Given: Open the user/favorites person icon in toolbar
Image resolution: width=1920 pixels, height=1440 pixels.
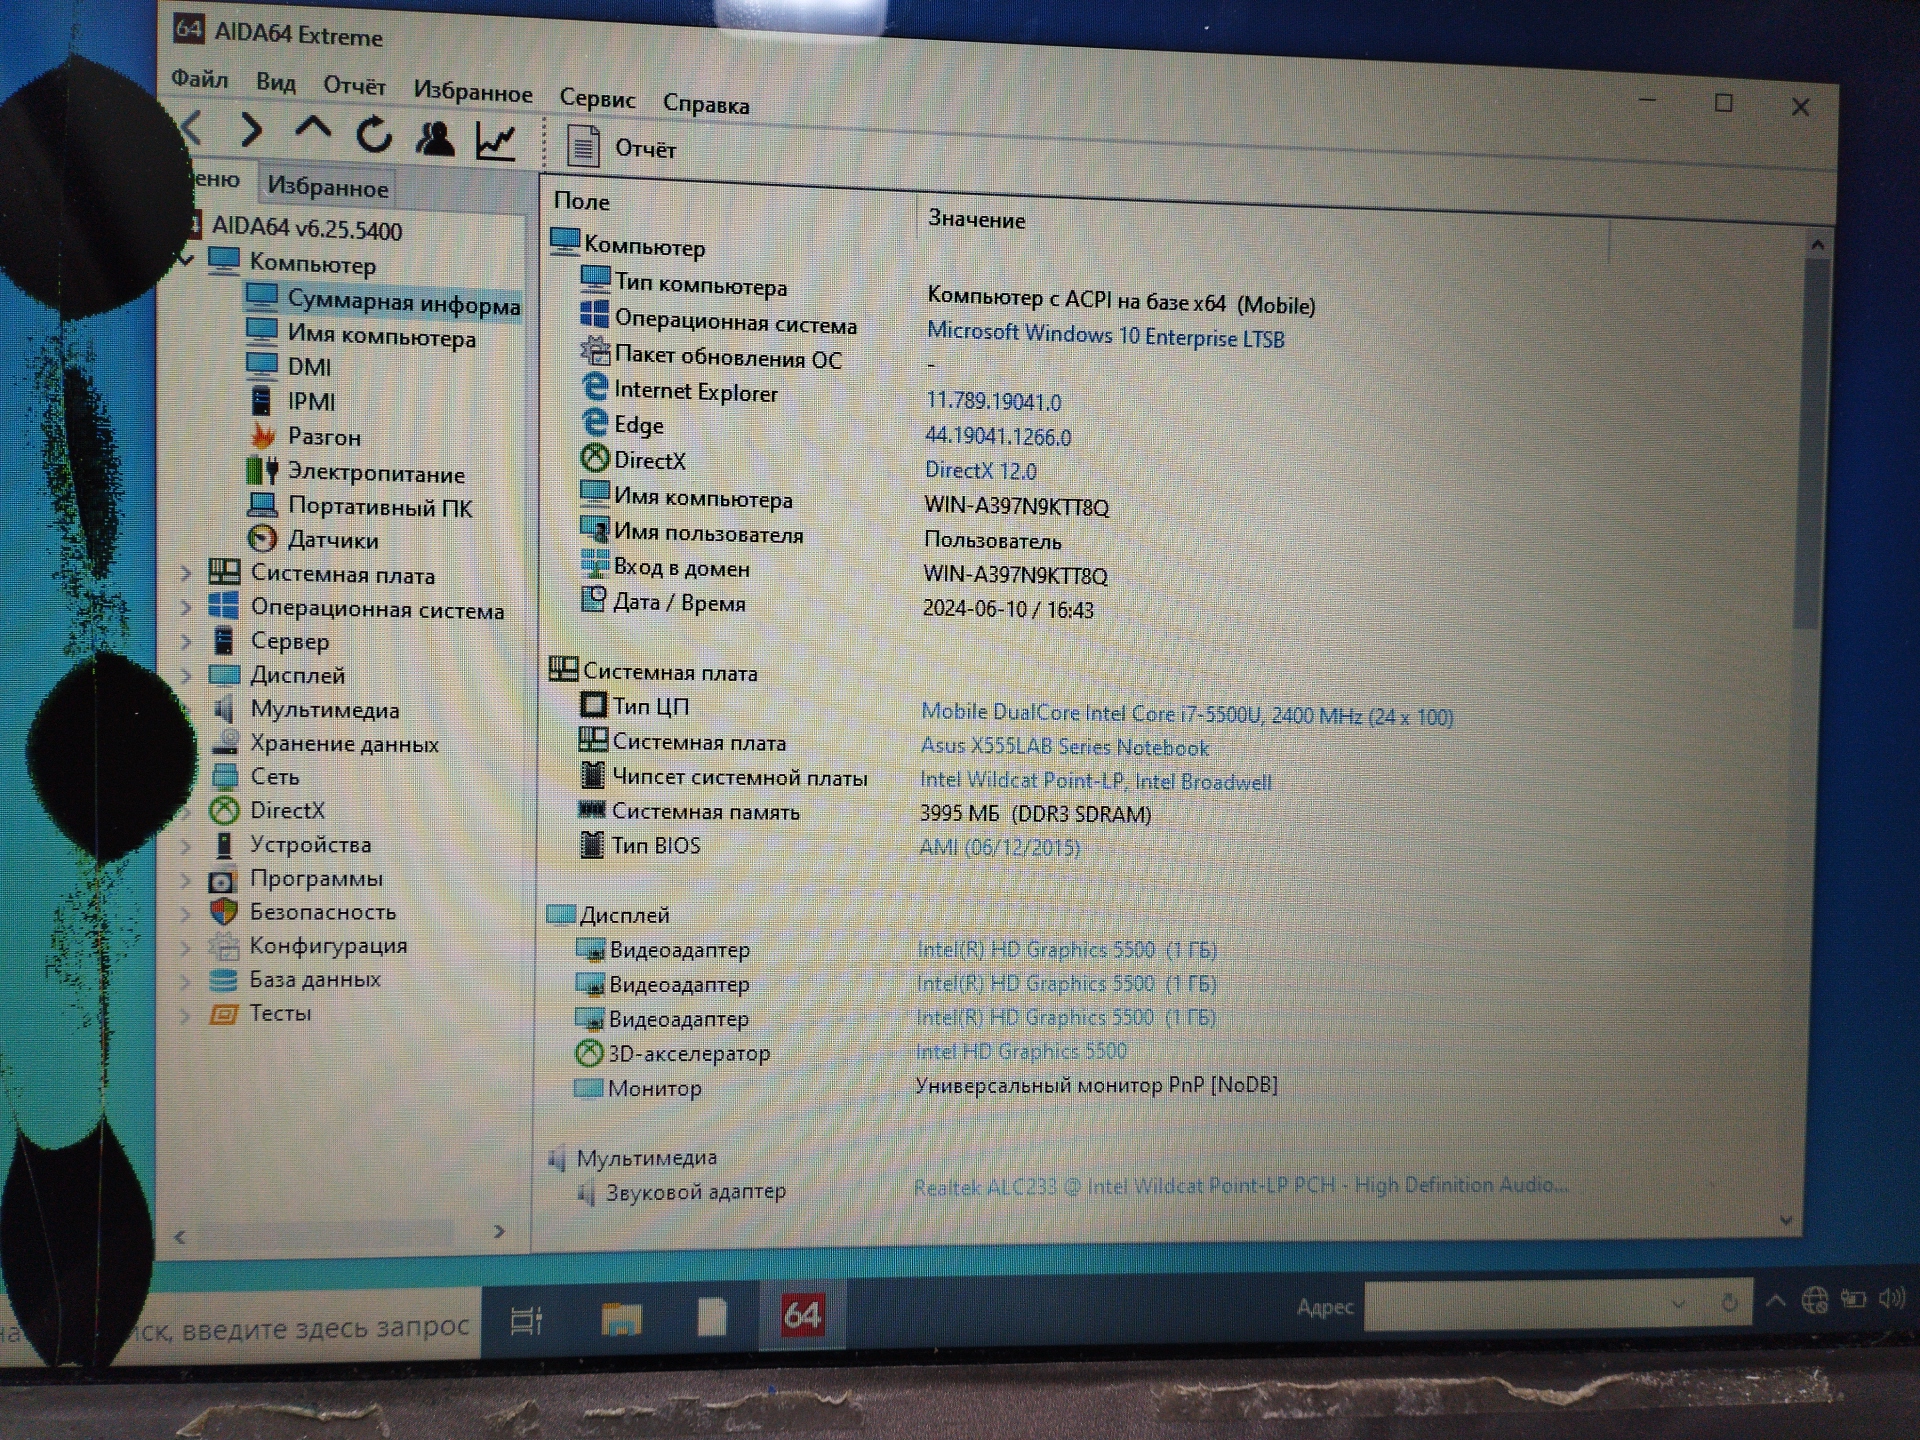Looking at the screenshot, I should pos(435,138).
